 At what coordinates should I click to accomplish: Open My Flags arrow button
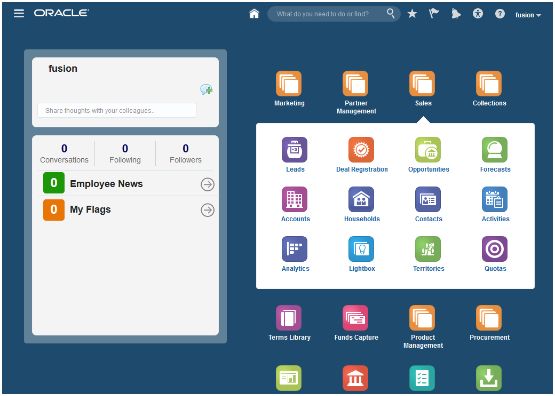[x=207, y=210]
